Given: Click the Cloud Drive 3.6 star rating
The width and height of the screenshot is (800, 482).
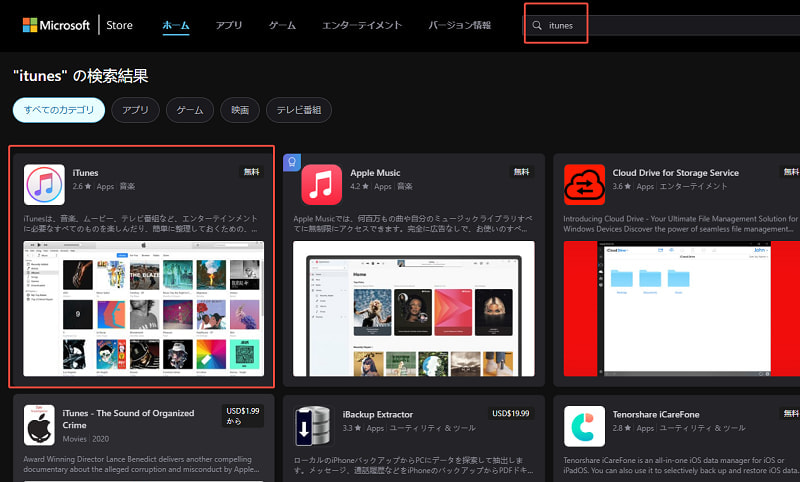Looking at the screenshot, I should [622, 186].
